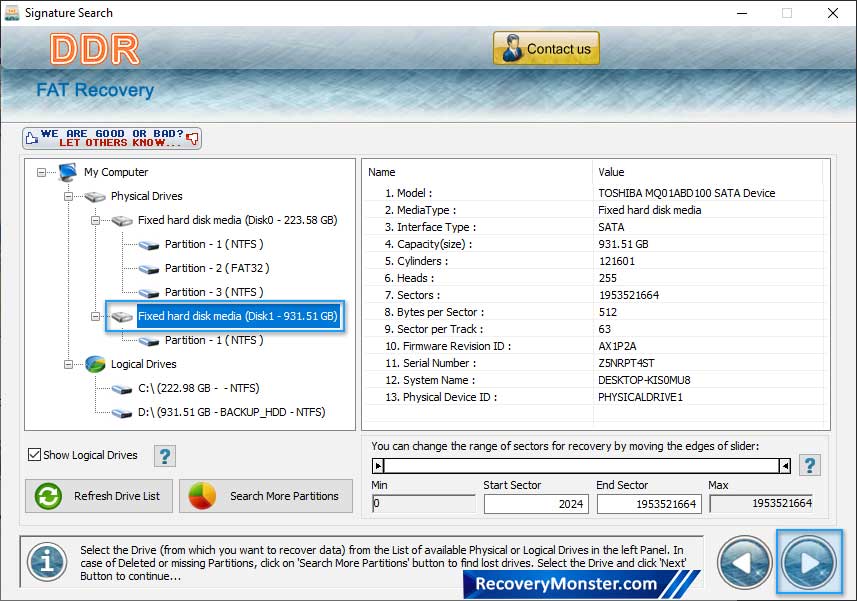Click the Name column header
Screen dimensions: 857x601
381,172
